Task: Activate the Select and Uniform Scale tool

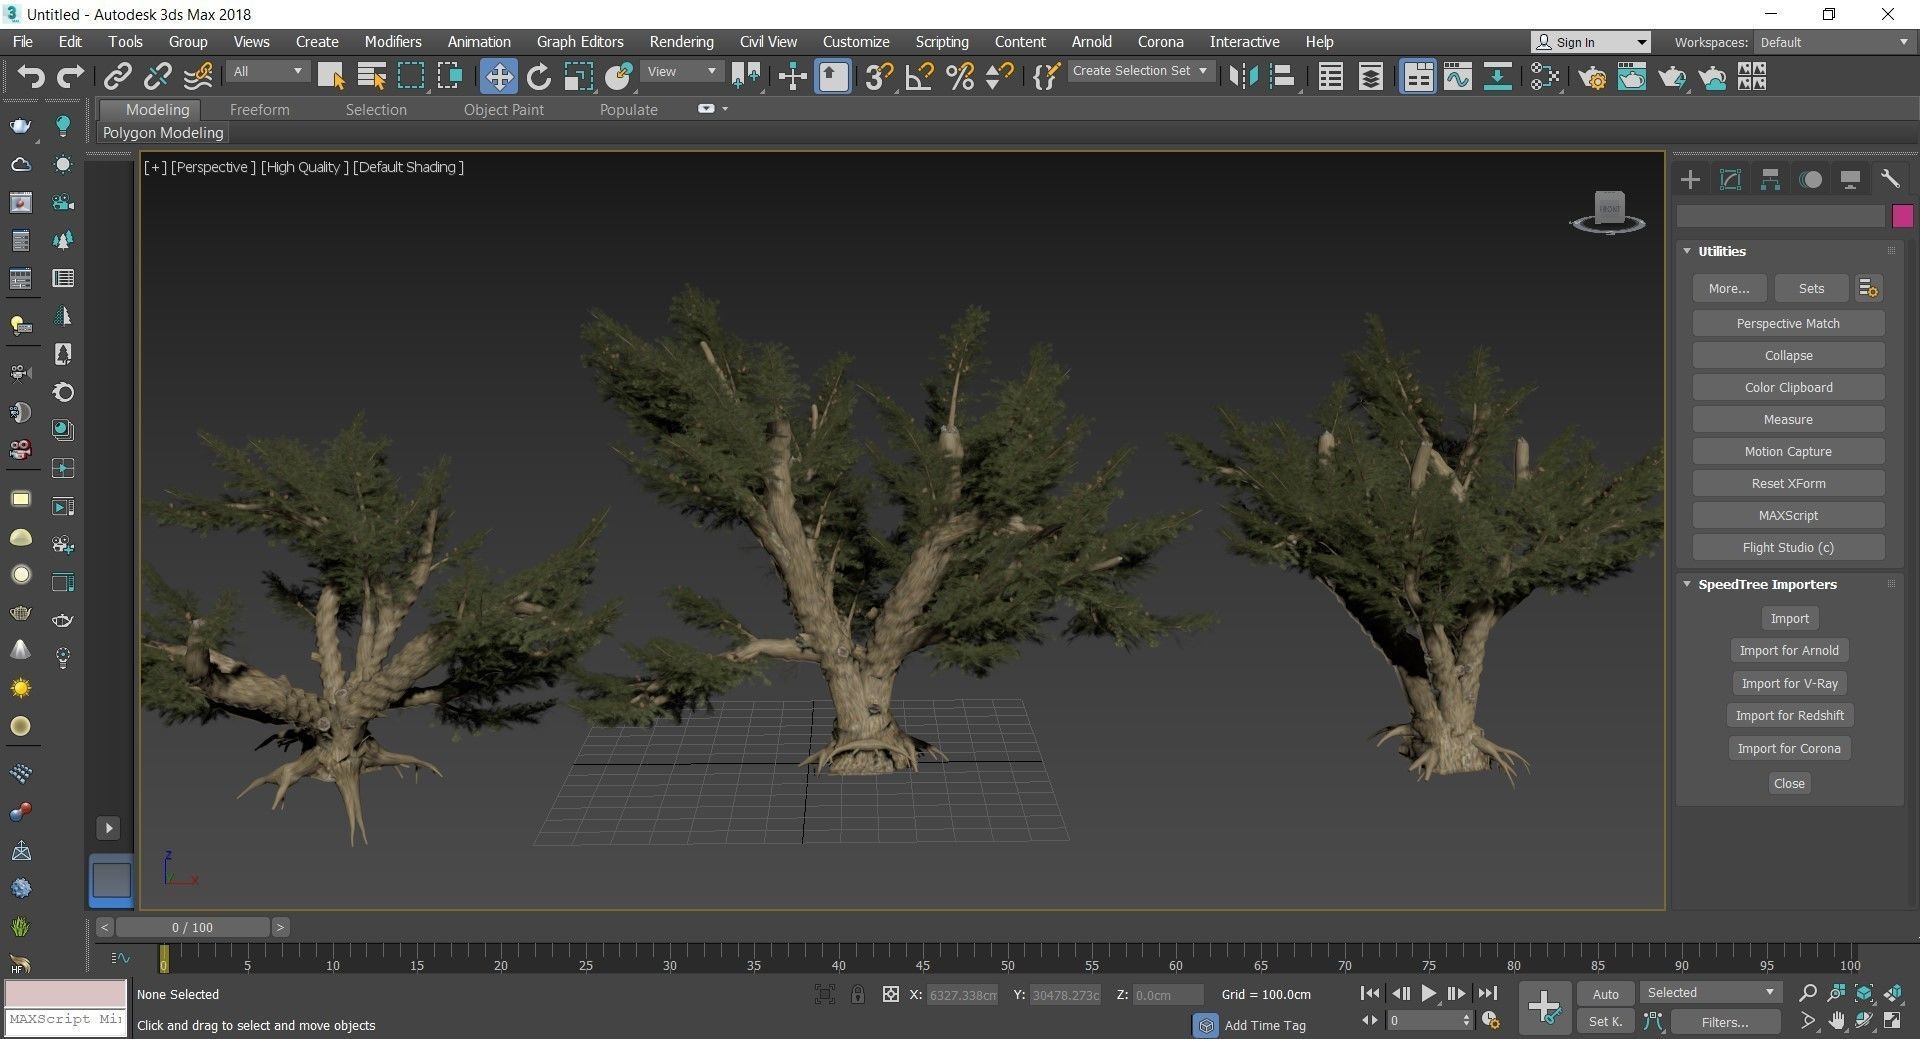Action: [578, 77]
